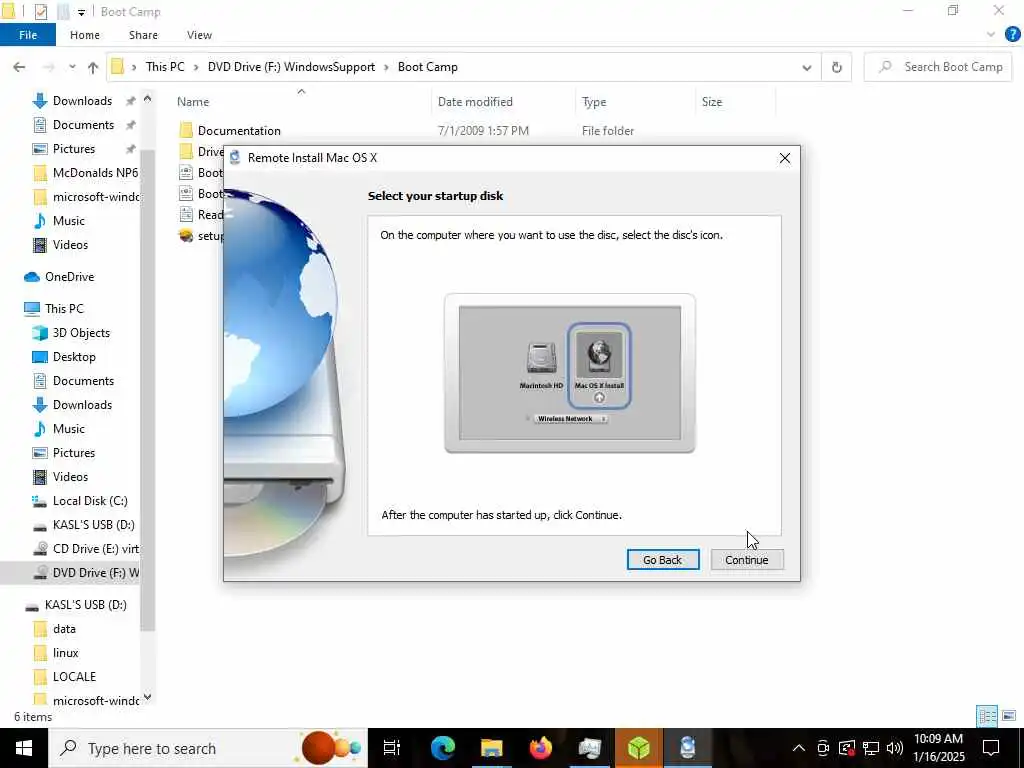1024x768 pixels.
Task: Select 3D Objects in navigation pane
Action: (x=81, y=333)
